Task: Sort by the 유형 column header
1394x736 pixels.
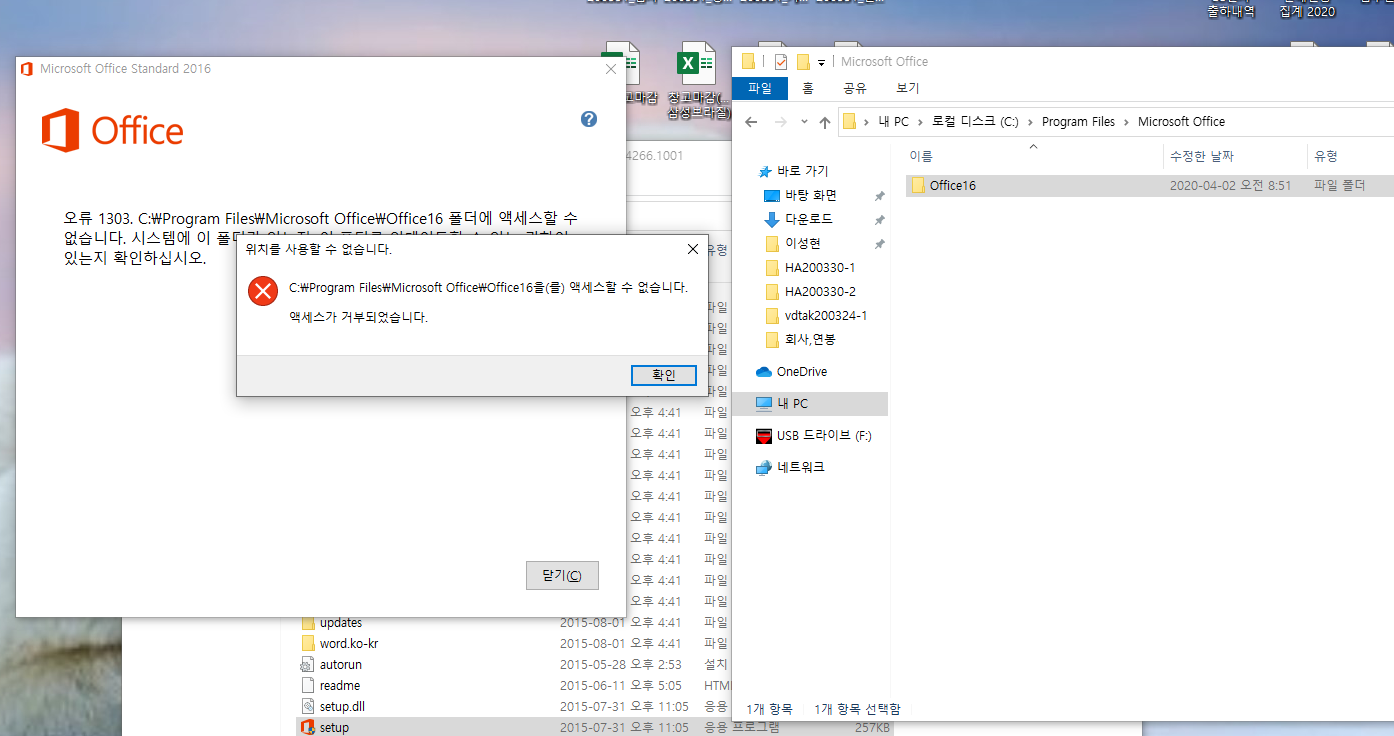Action: click(1326, 156)
